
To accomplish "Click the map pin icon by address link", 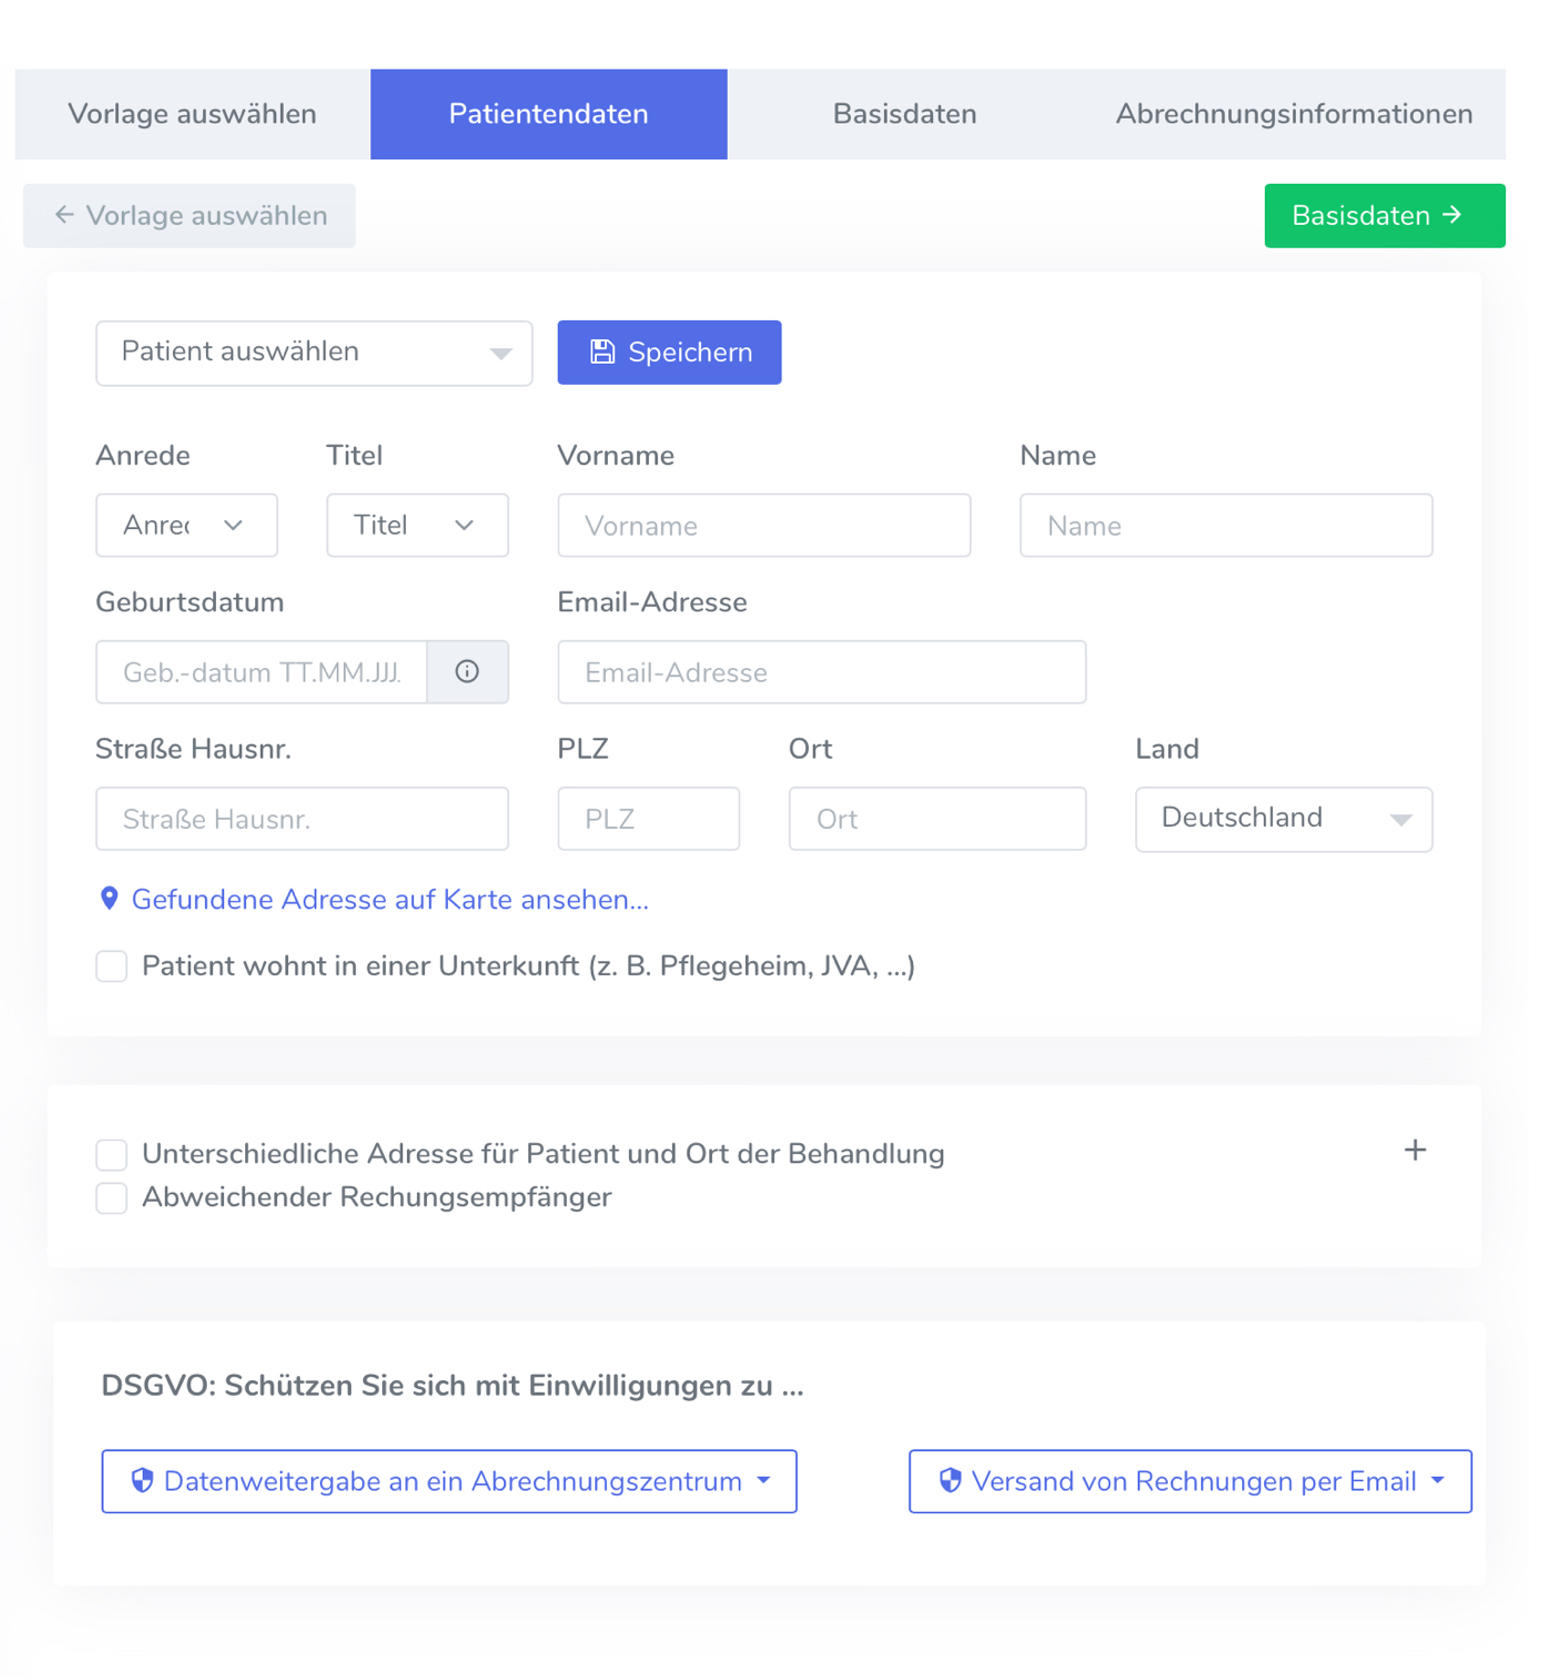I will coord(110,898).
